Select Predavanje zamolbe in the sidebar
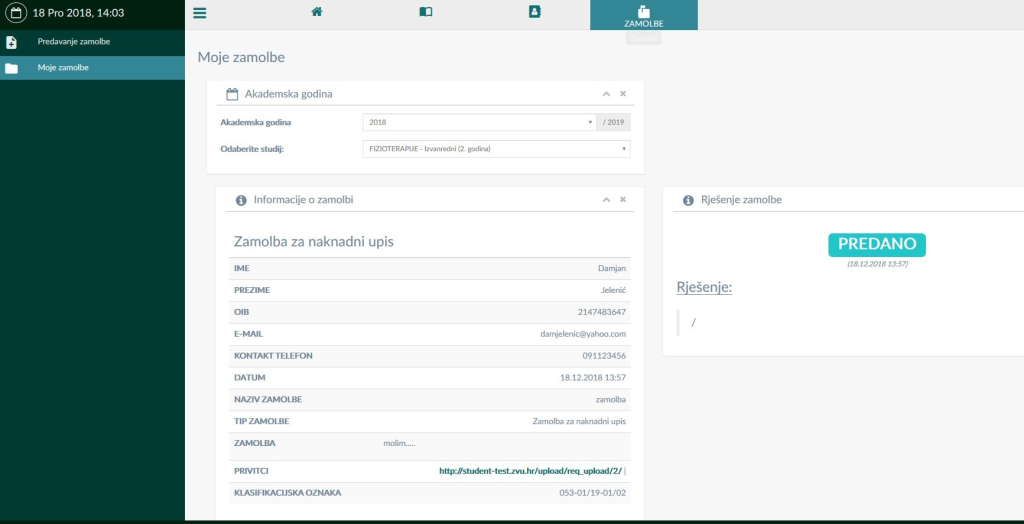Image resolution: width=1024 pixels, height=524 pixels. pos(73,42)
